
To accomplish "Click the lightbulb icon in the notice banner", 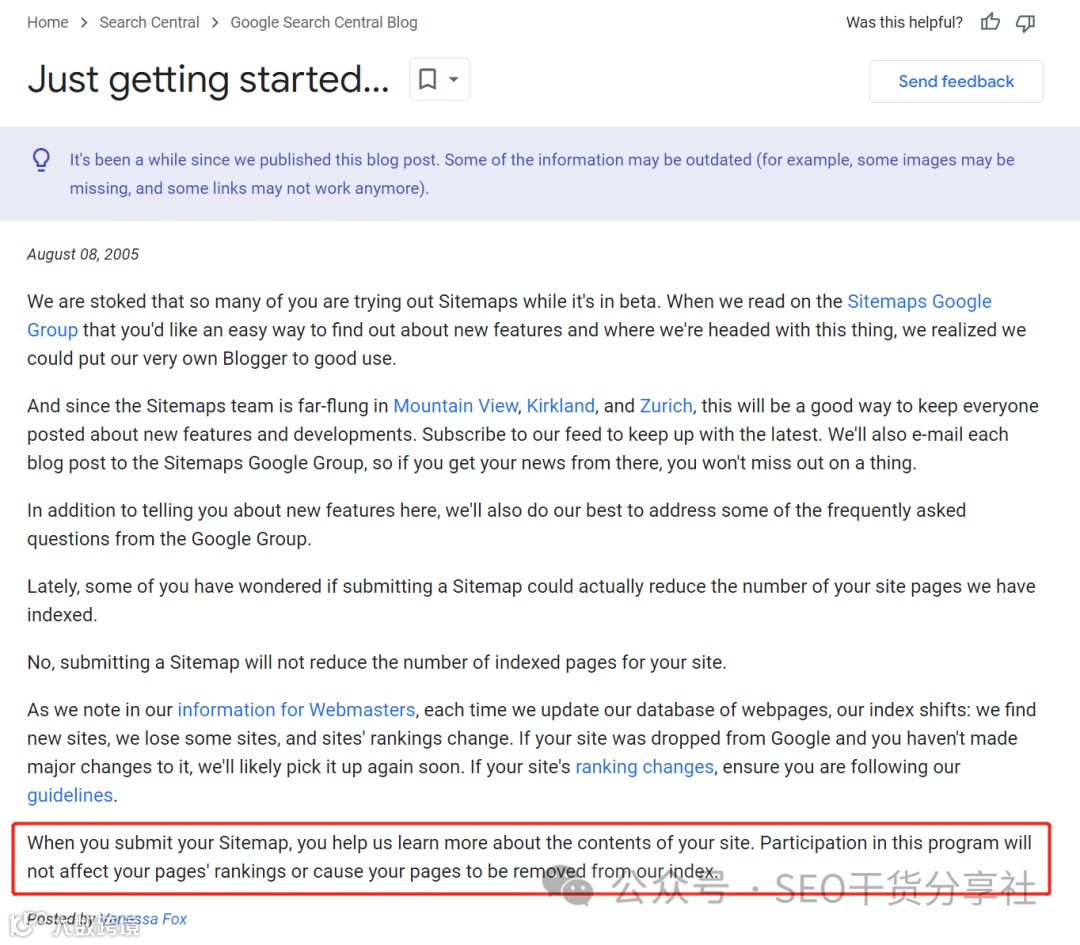I will point(41,160).
